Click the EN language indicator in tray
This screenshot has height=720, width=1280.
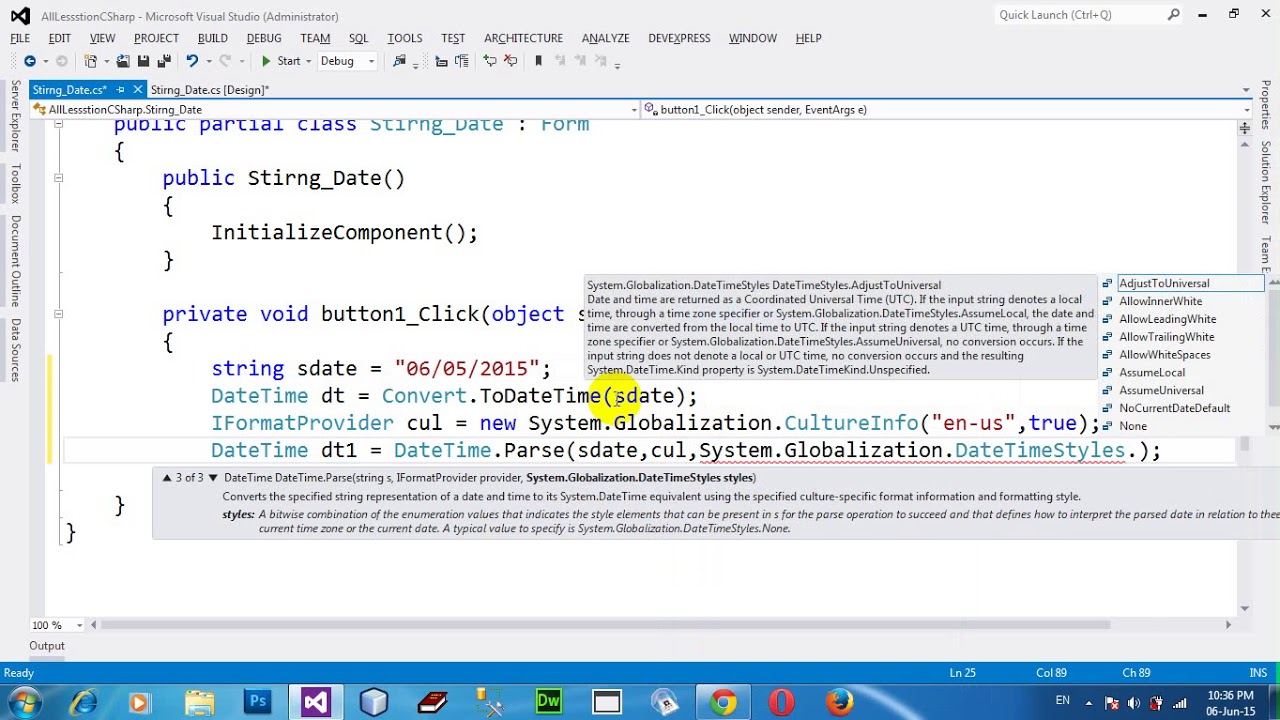click(1063, 701)
